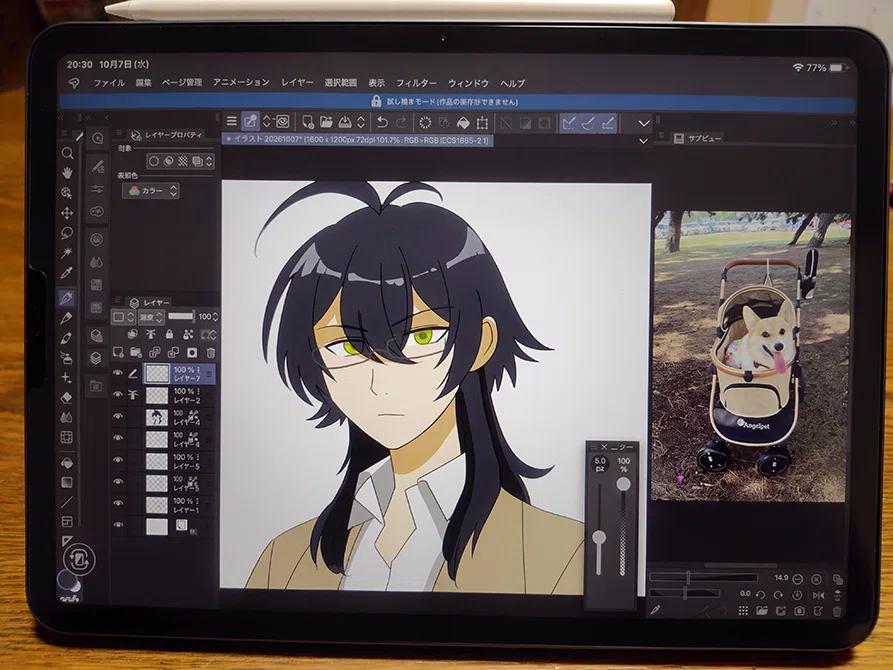Hide layer レイヤー7 with eye icon
Image resolution: width=893 pixels, height=670 pixels.
pyautogui.click(x=118, y=373)
